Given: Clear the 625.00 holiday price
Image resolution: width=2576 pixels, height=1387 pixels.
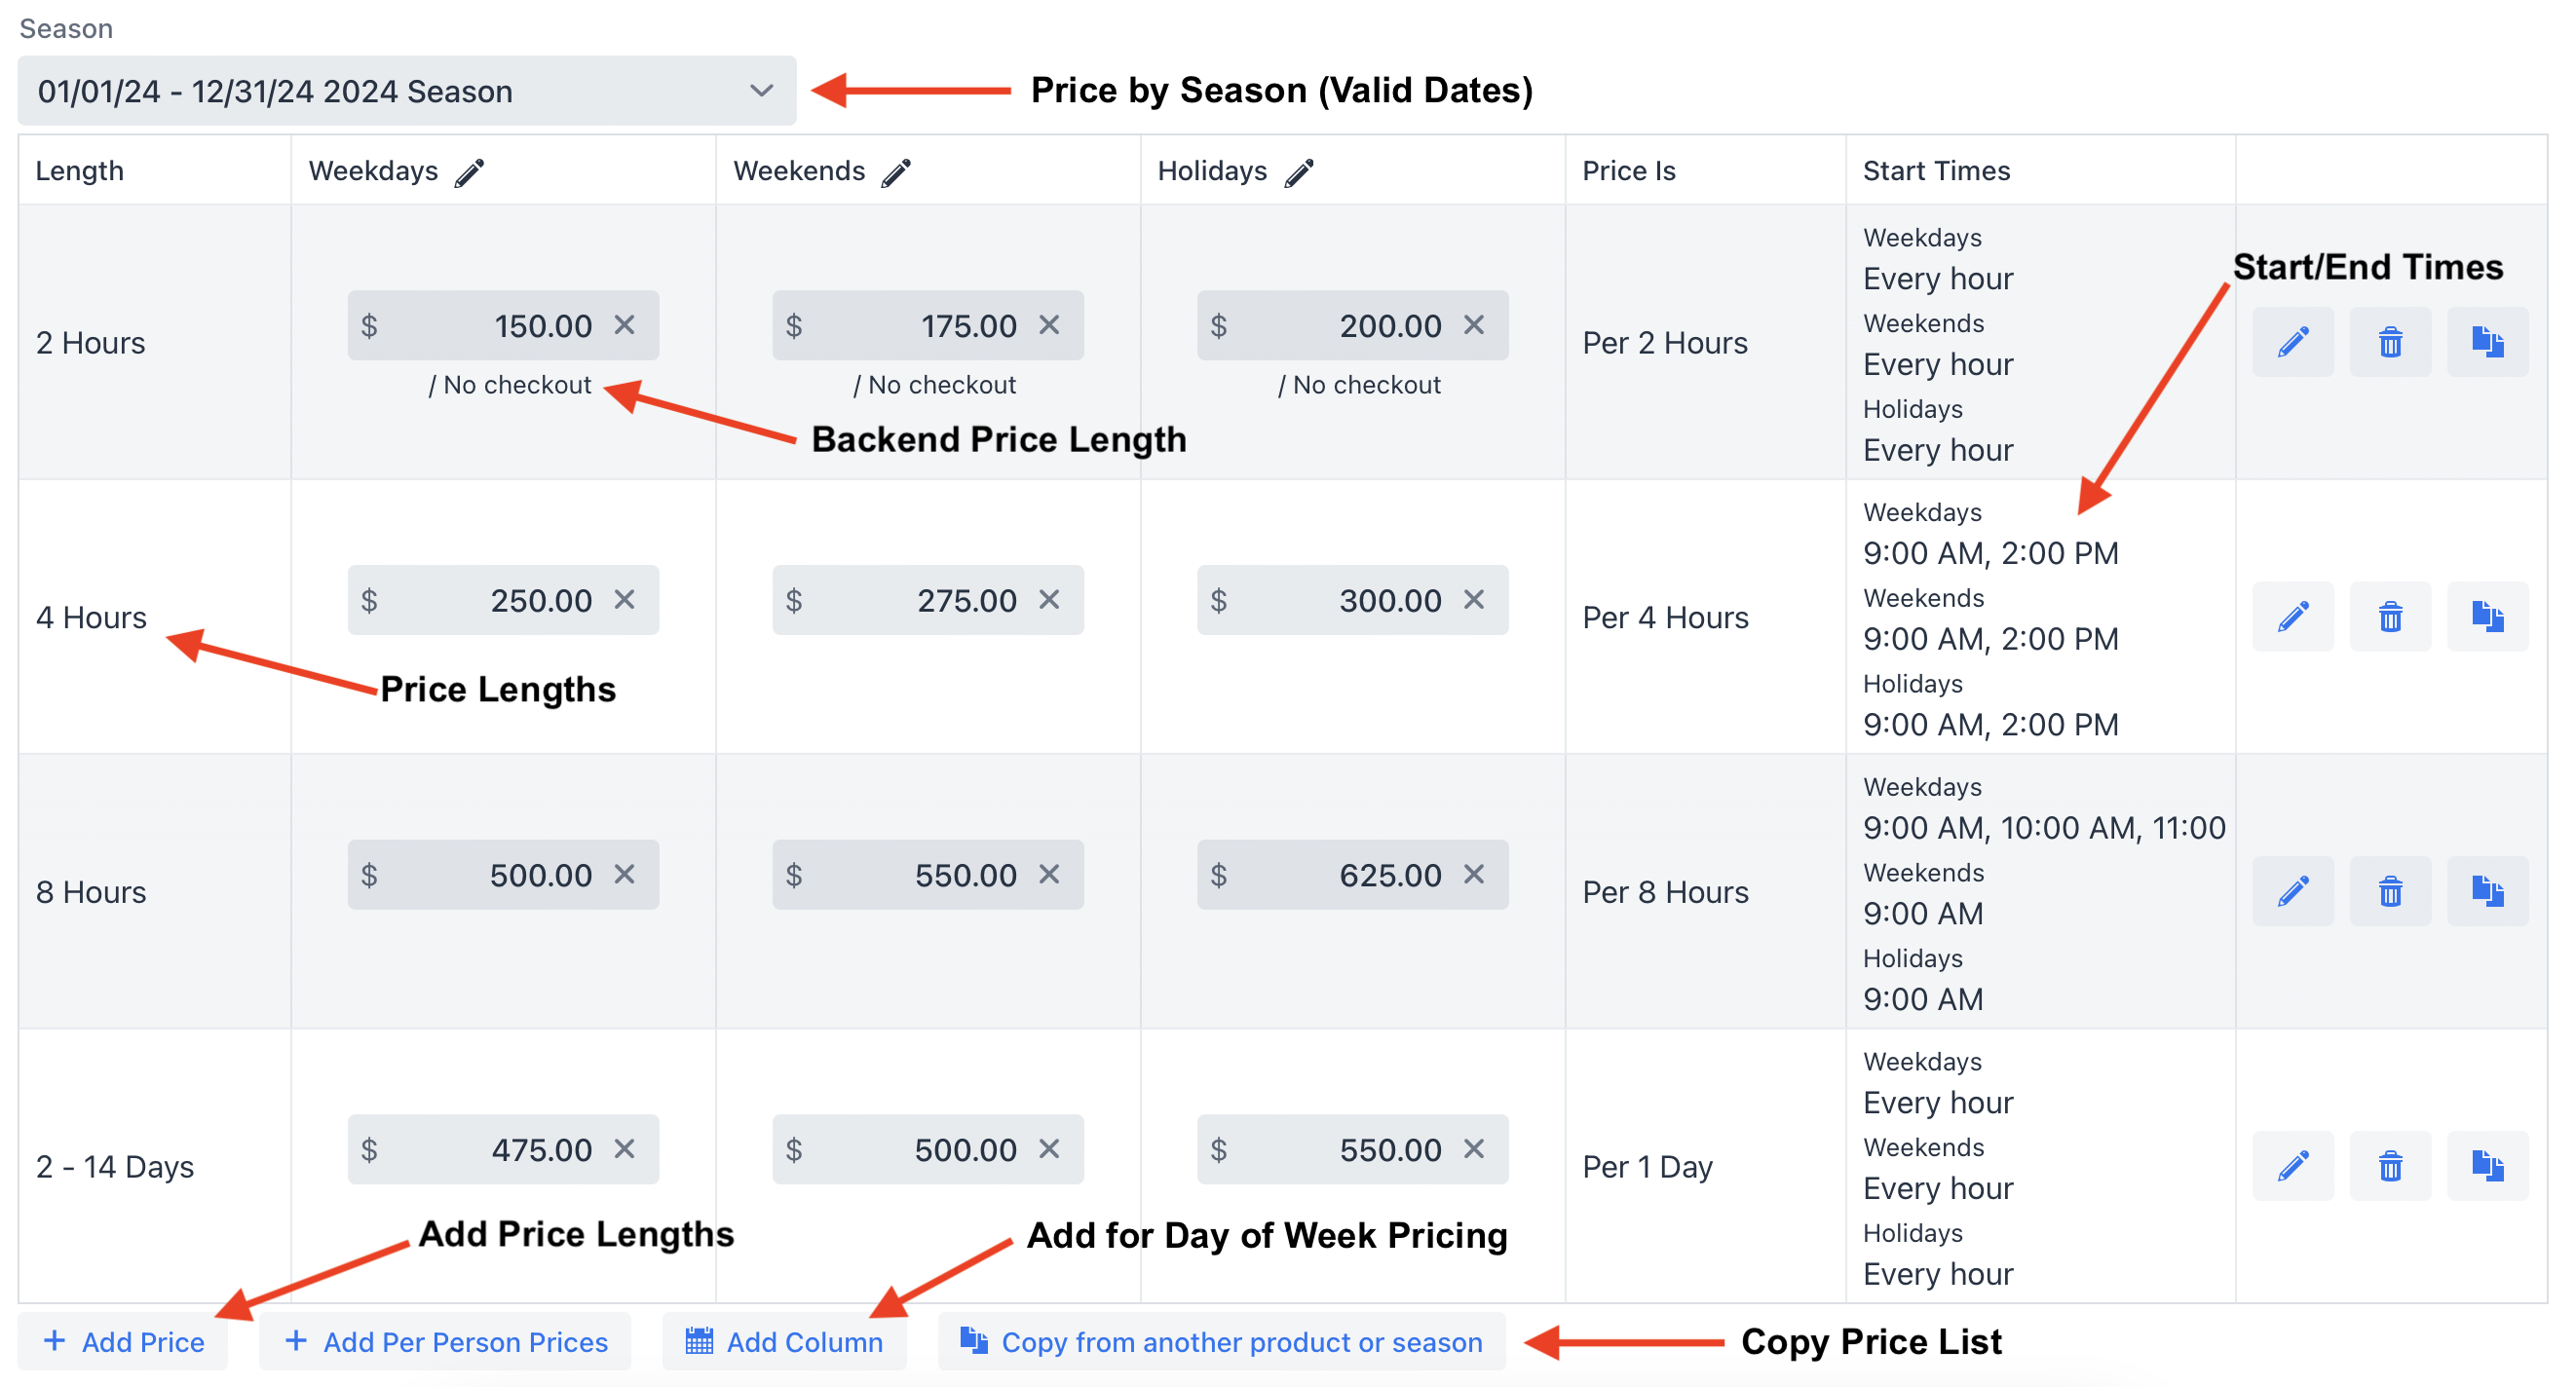Looking at the screenshot, I should (1474, 875).
